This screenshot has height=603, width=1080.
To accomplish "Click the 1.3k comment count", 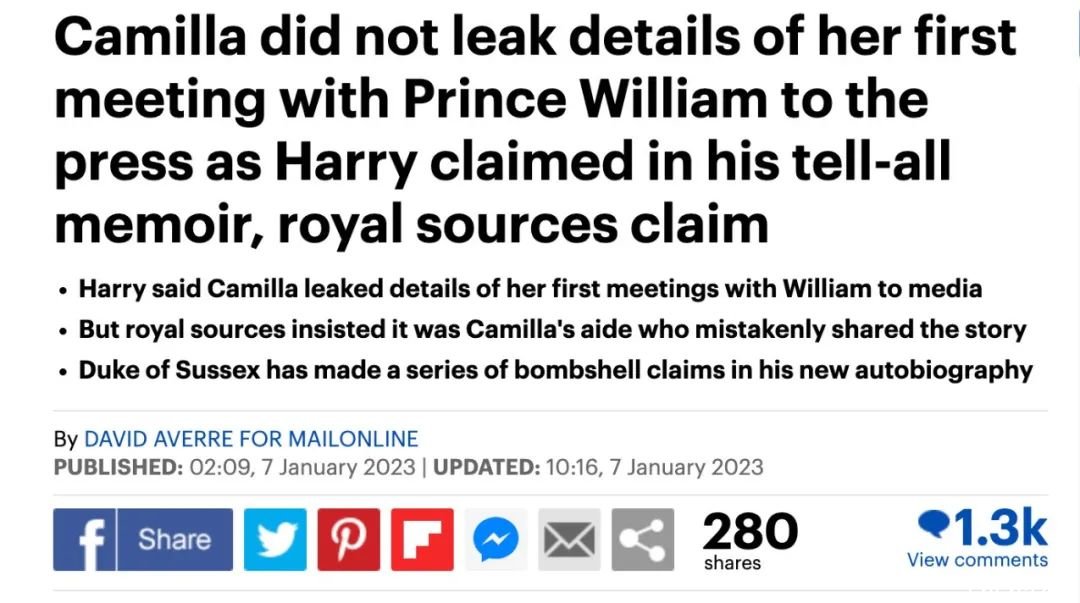I will pos(1000,527).
